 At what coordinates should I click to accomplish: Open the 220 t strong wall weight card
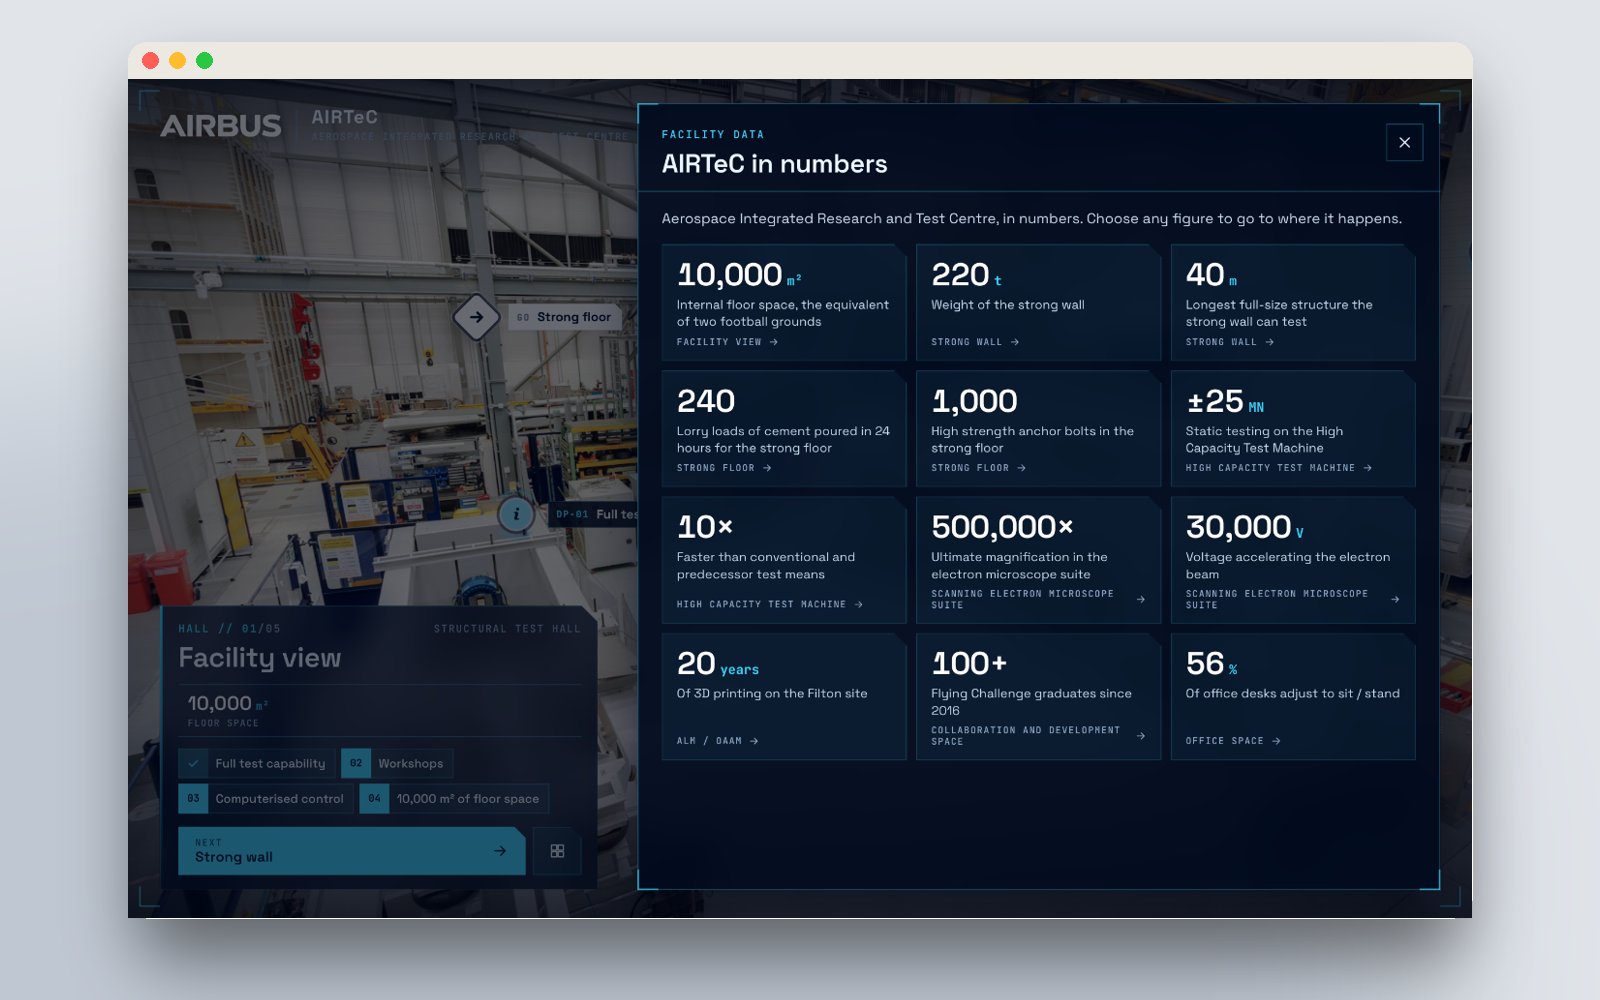1038,303
